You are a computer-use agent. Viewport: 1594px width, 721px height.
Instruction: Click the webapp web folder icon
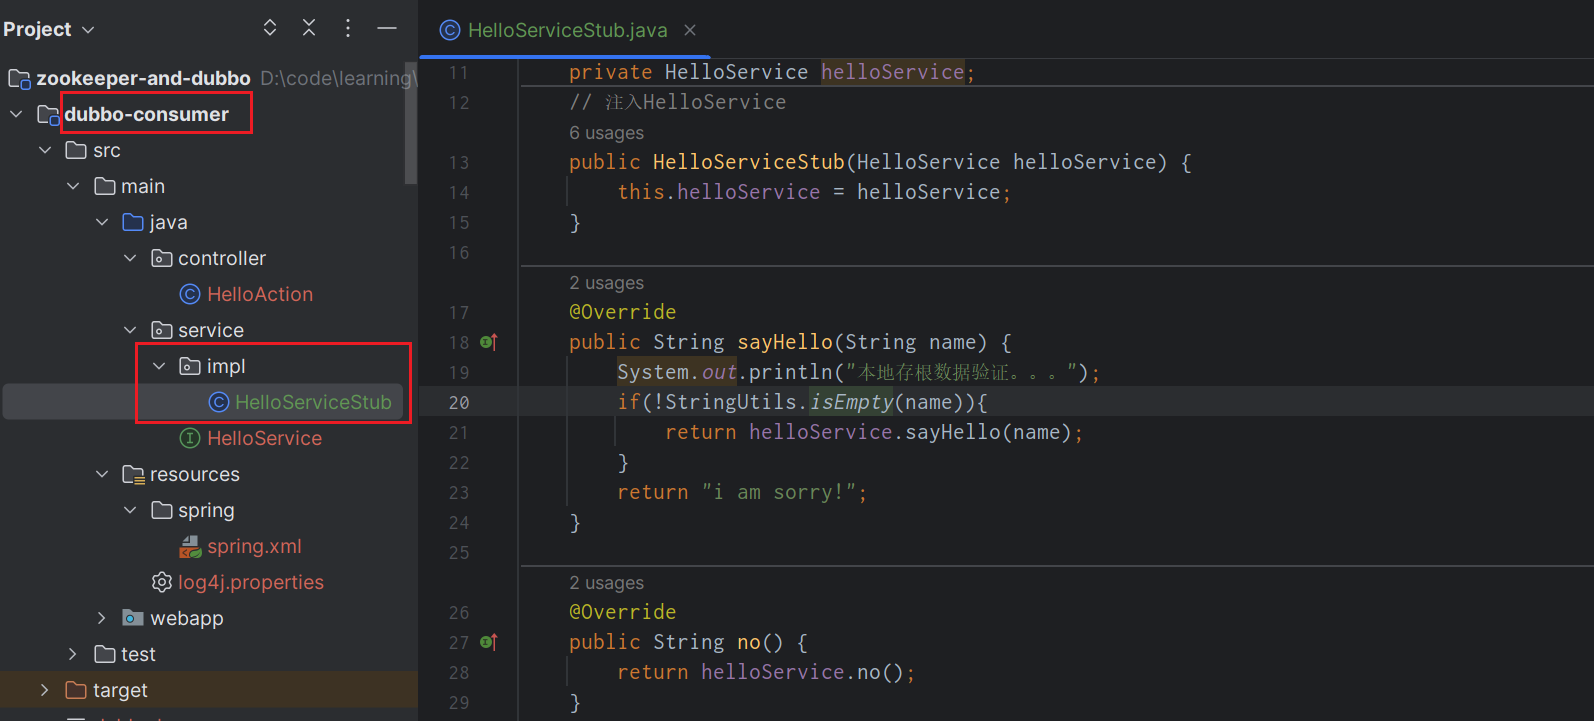click(133, 618)
